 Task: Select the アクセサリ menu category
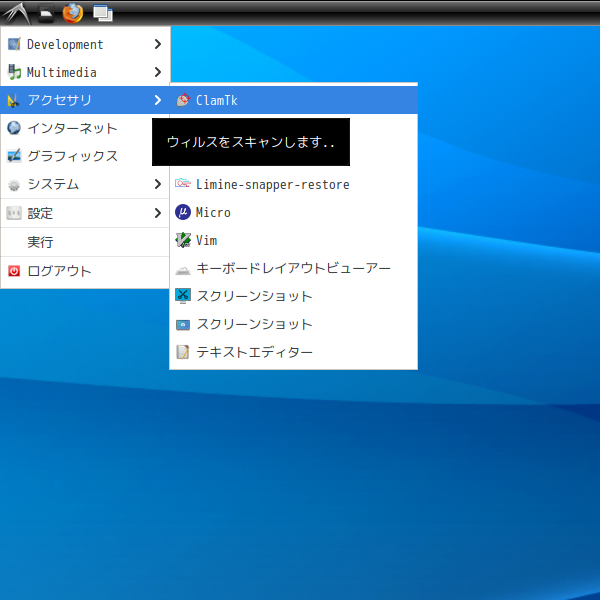tap(85, 100)
